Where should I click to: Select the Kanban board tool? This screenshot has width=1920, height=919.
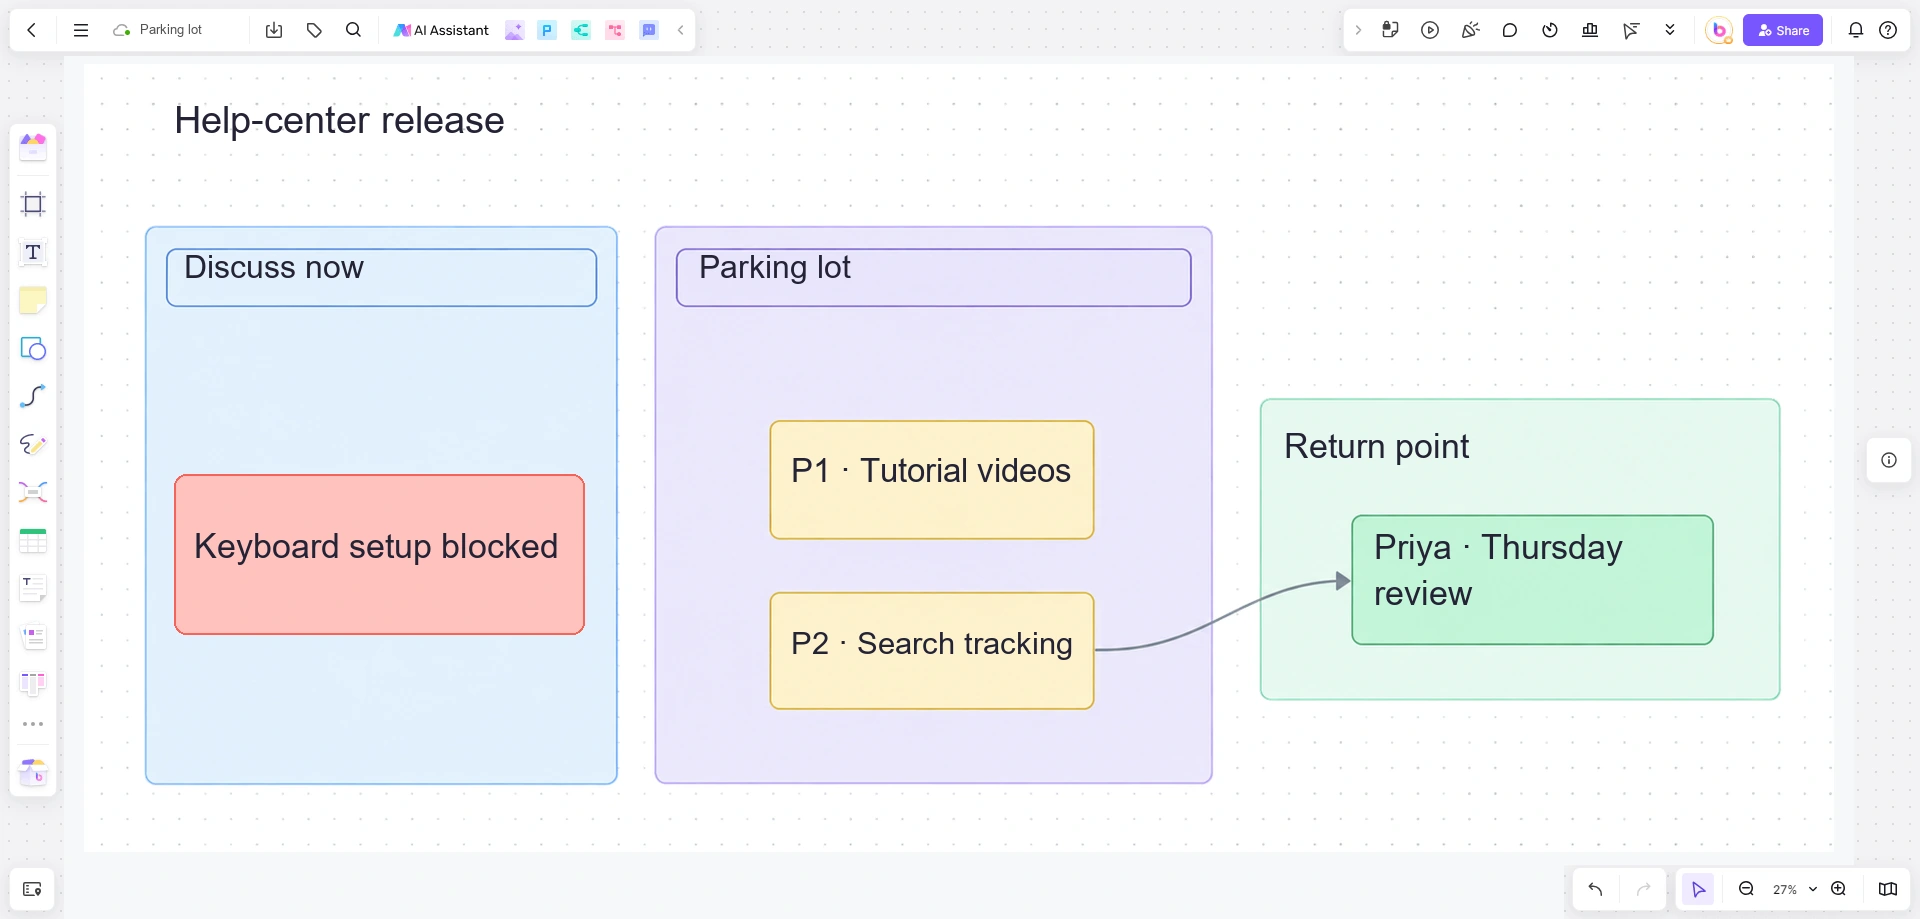tap(33, 684)
